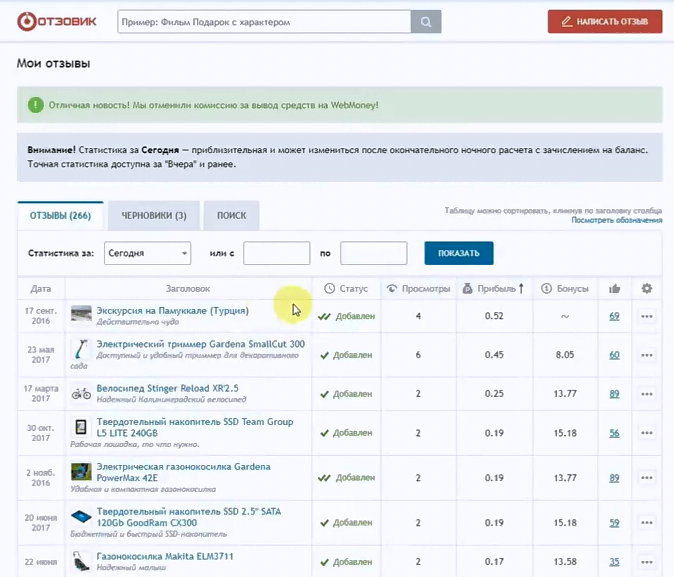674x577 pixels.
Task: Click the start date input field
Action: coord(277,253)
